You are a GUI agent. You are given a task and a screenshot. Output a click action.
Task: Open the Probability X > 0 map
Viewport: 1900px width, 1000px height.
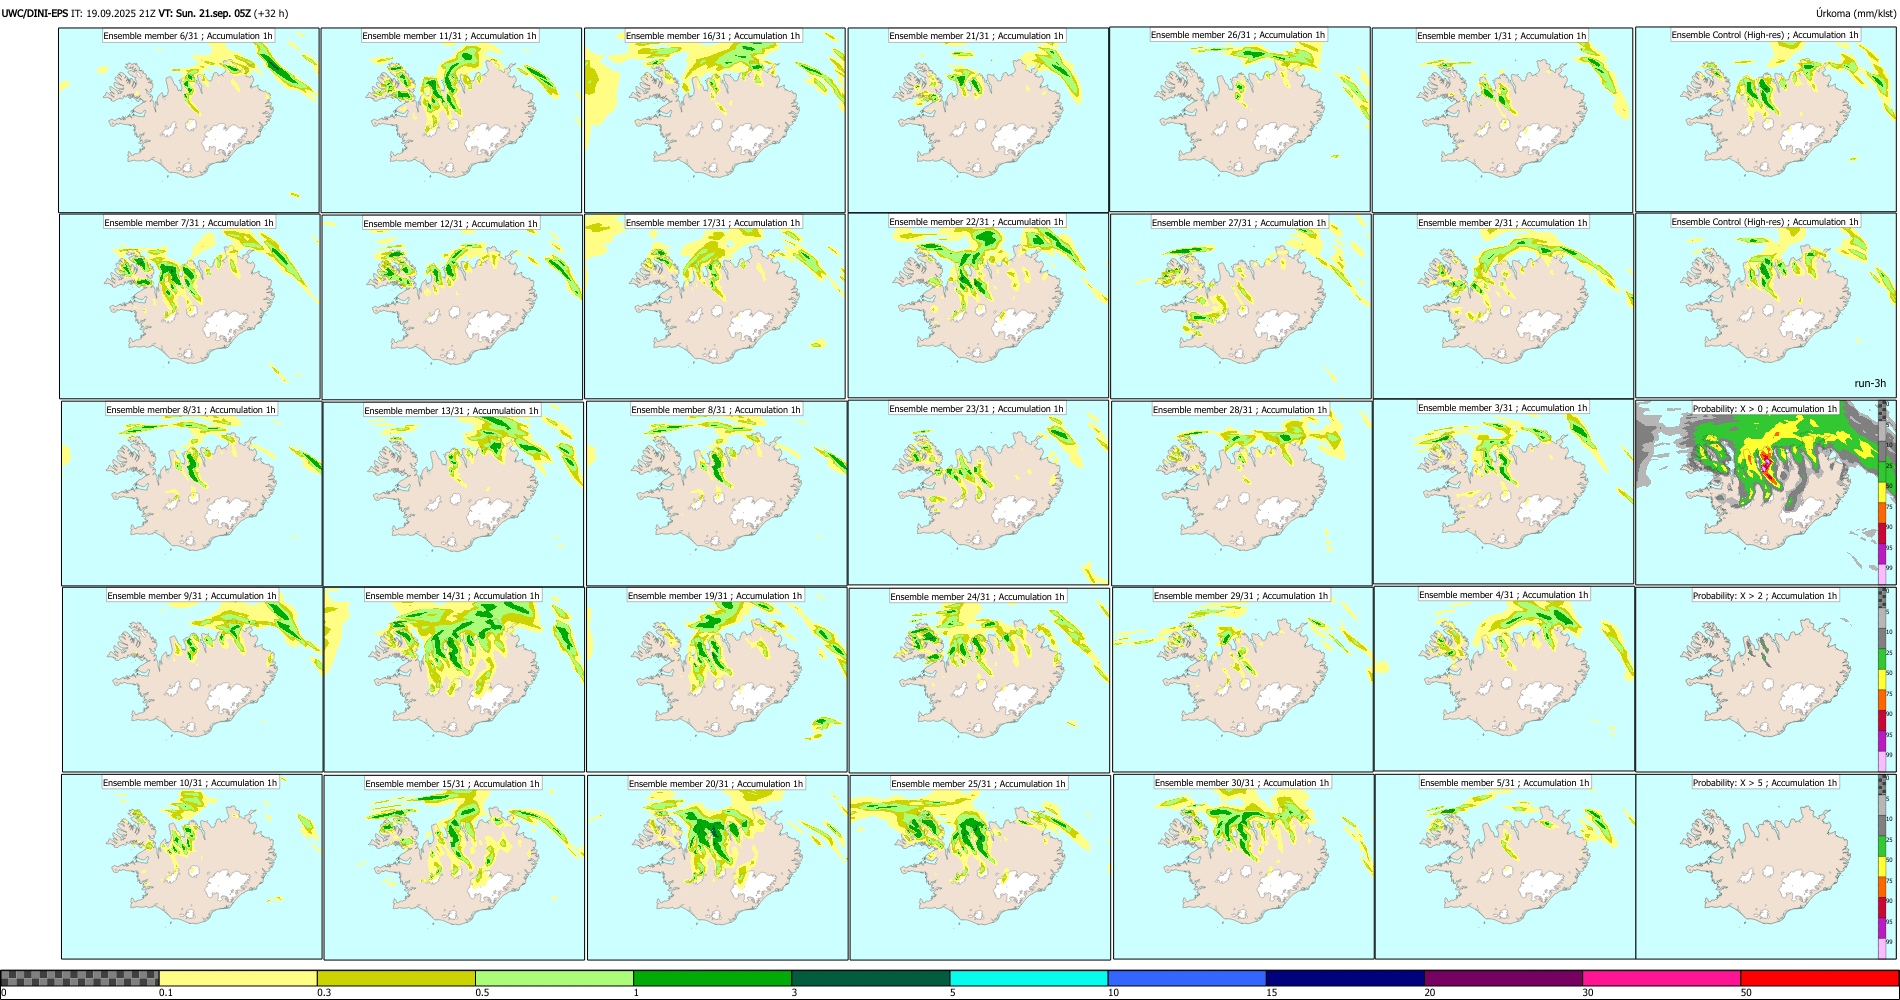point(1765,493)
